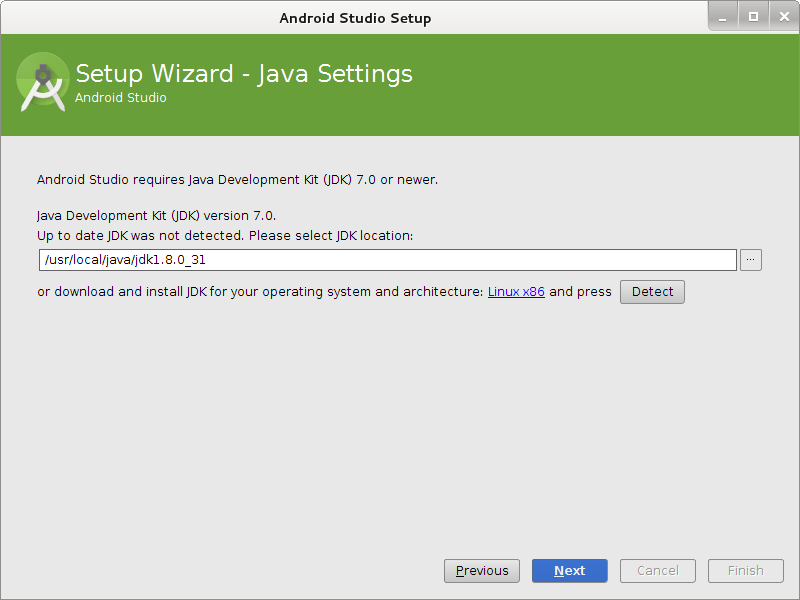The height and width of the screenshot is (600, 800).
Task: Click the 'Android Studio Setup' title bar text
Action: click(x=355, y=18)
